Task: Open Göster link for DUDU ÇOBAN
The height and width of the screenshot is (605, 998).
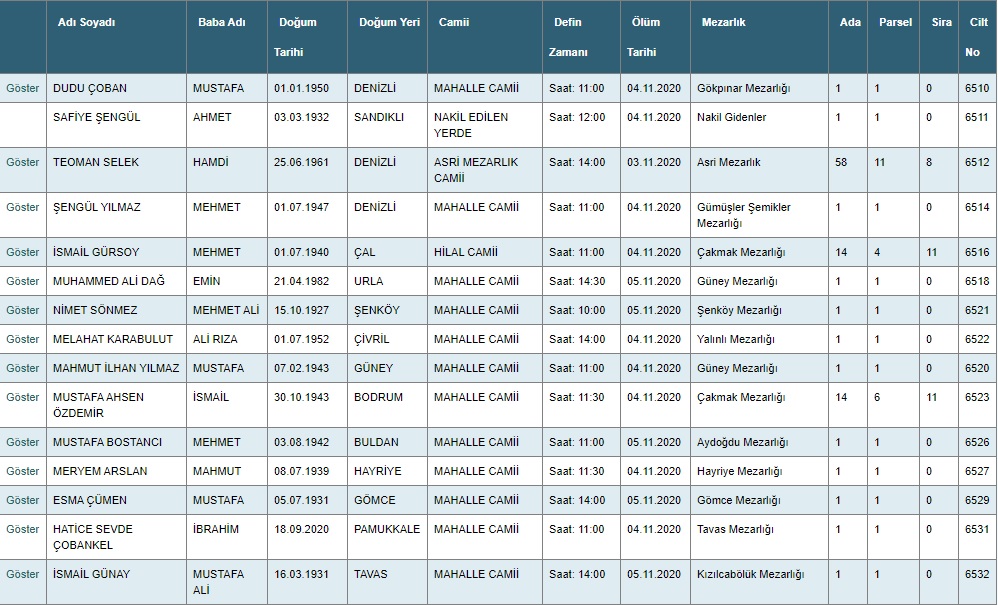Action: coord(22,88)
